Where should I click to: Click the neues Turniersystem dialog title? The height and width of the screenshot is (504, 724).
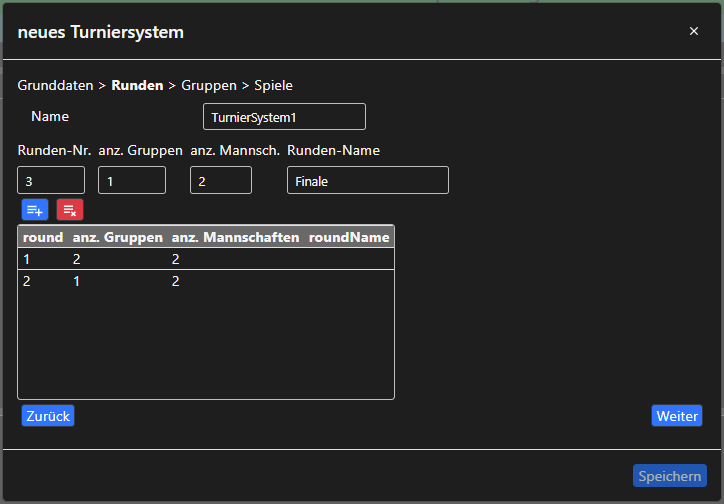(101, 32)
